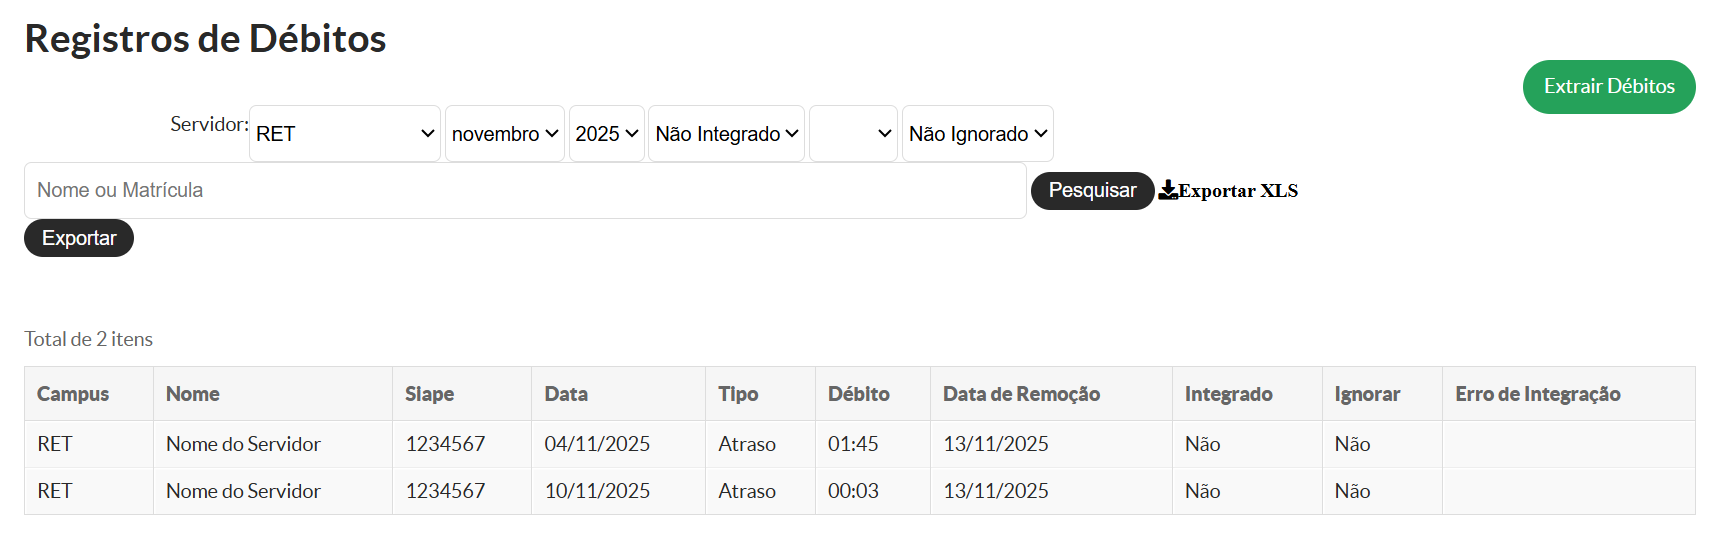Image resolution: width=1713 pixels, height=534 pixels.
Task: Expand the 2025 year selector
Action: (606, 134)
